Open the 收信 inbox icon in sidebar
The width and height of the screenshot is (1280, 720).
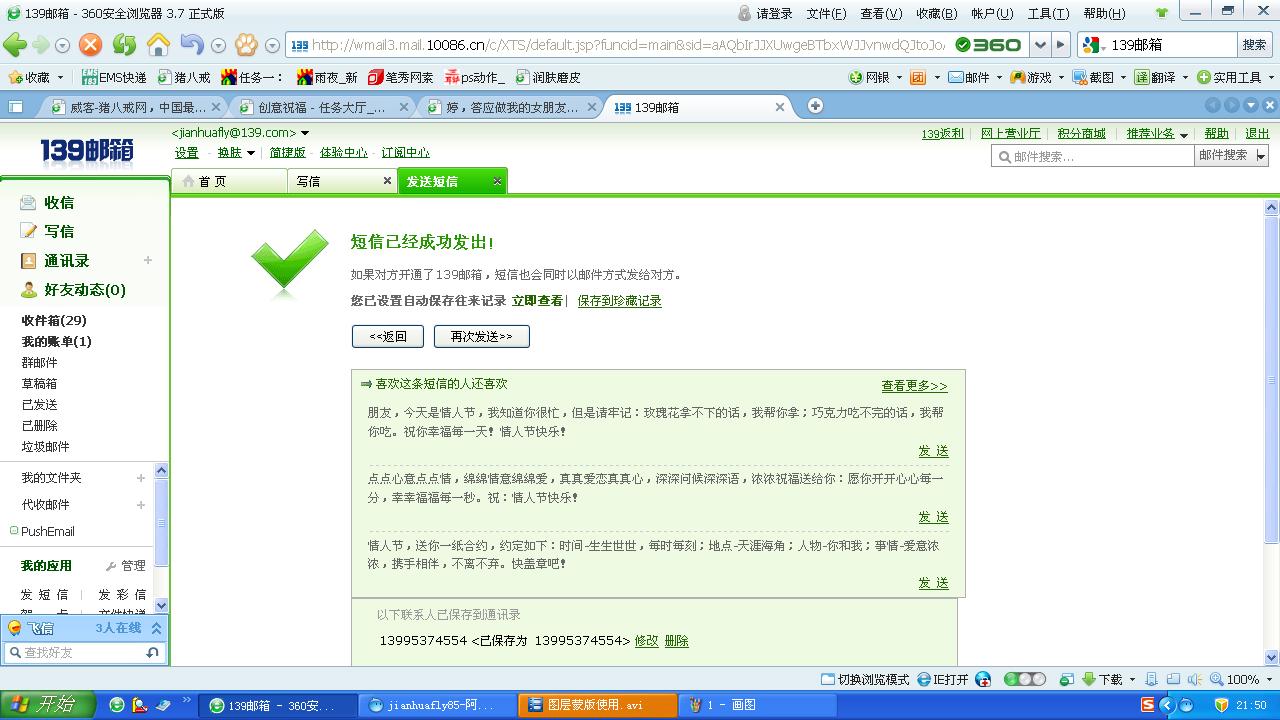coord(28,202)
